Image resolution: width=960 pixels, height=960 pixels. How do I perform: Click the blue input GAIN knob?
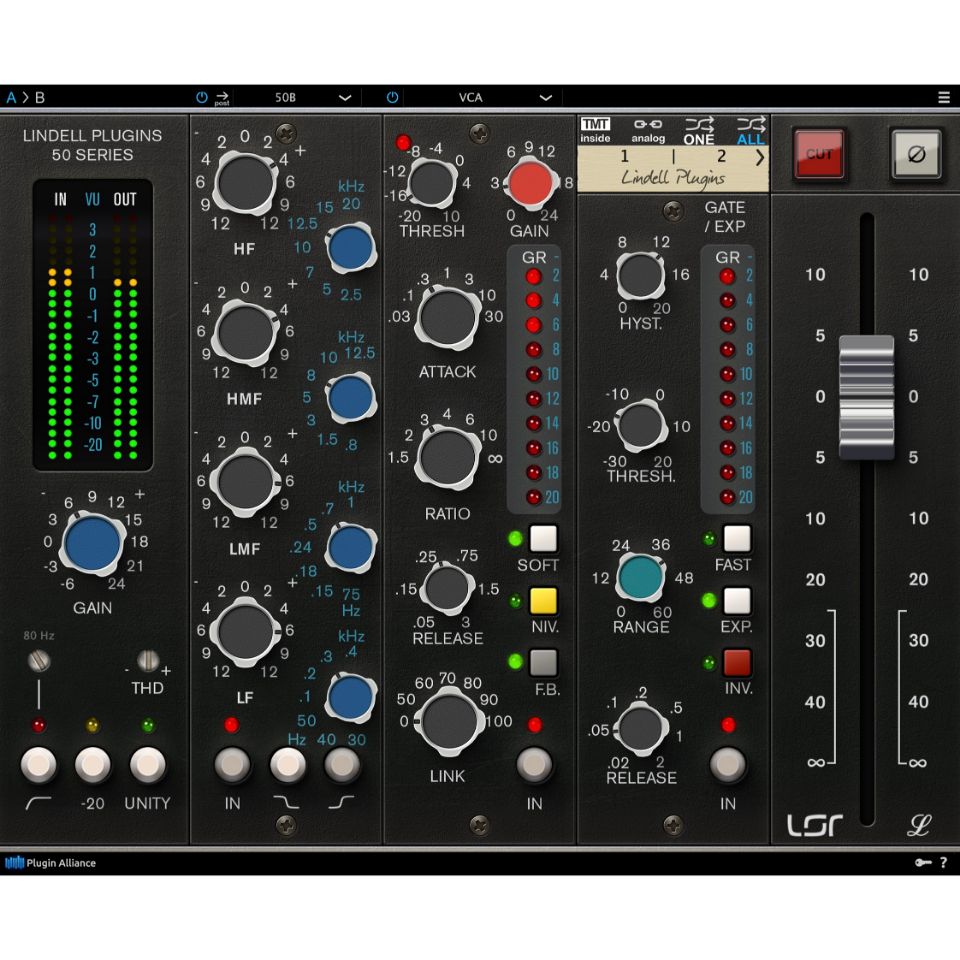92,543
